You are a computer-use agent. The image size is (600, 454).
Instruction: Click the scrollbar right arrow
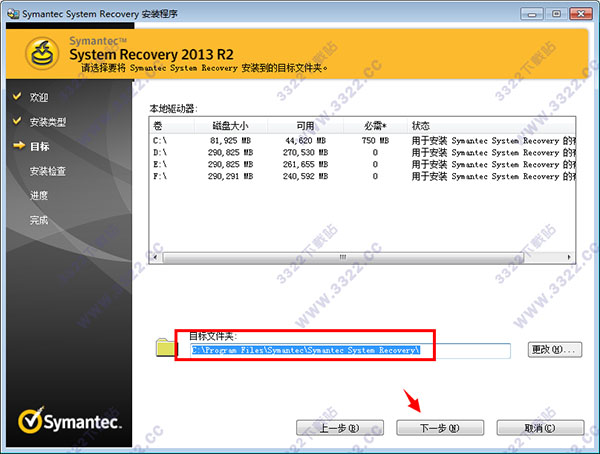(x=569, y=257)
